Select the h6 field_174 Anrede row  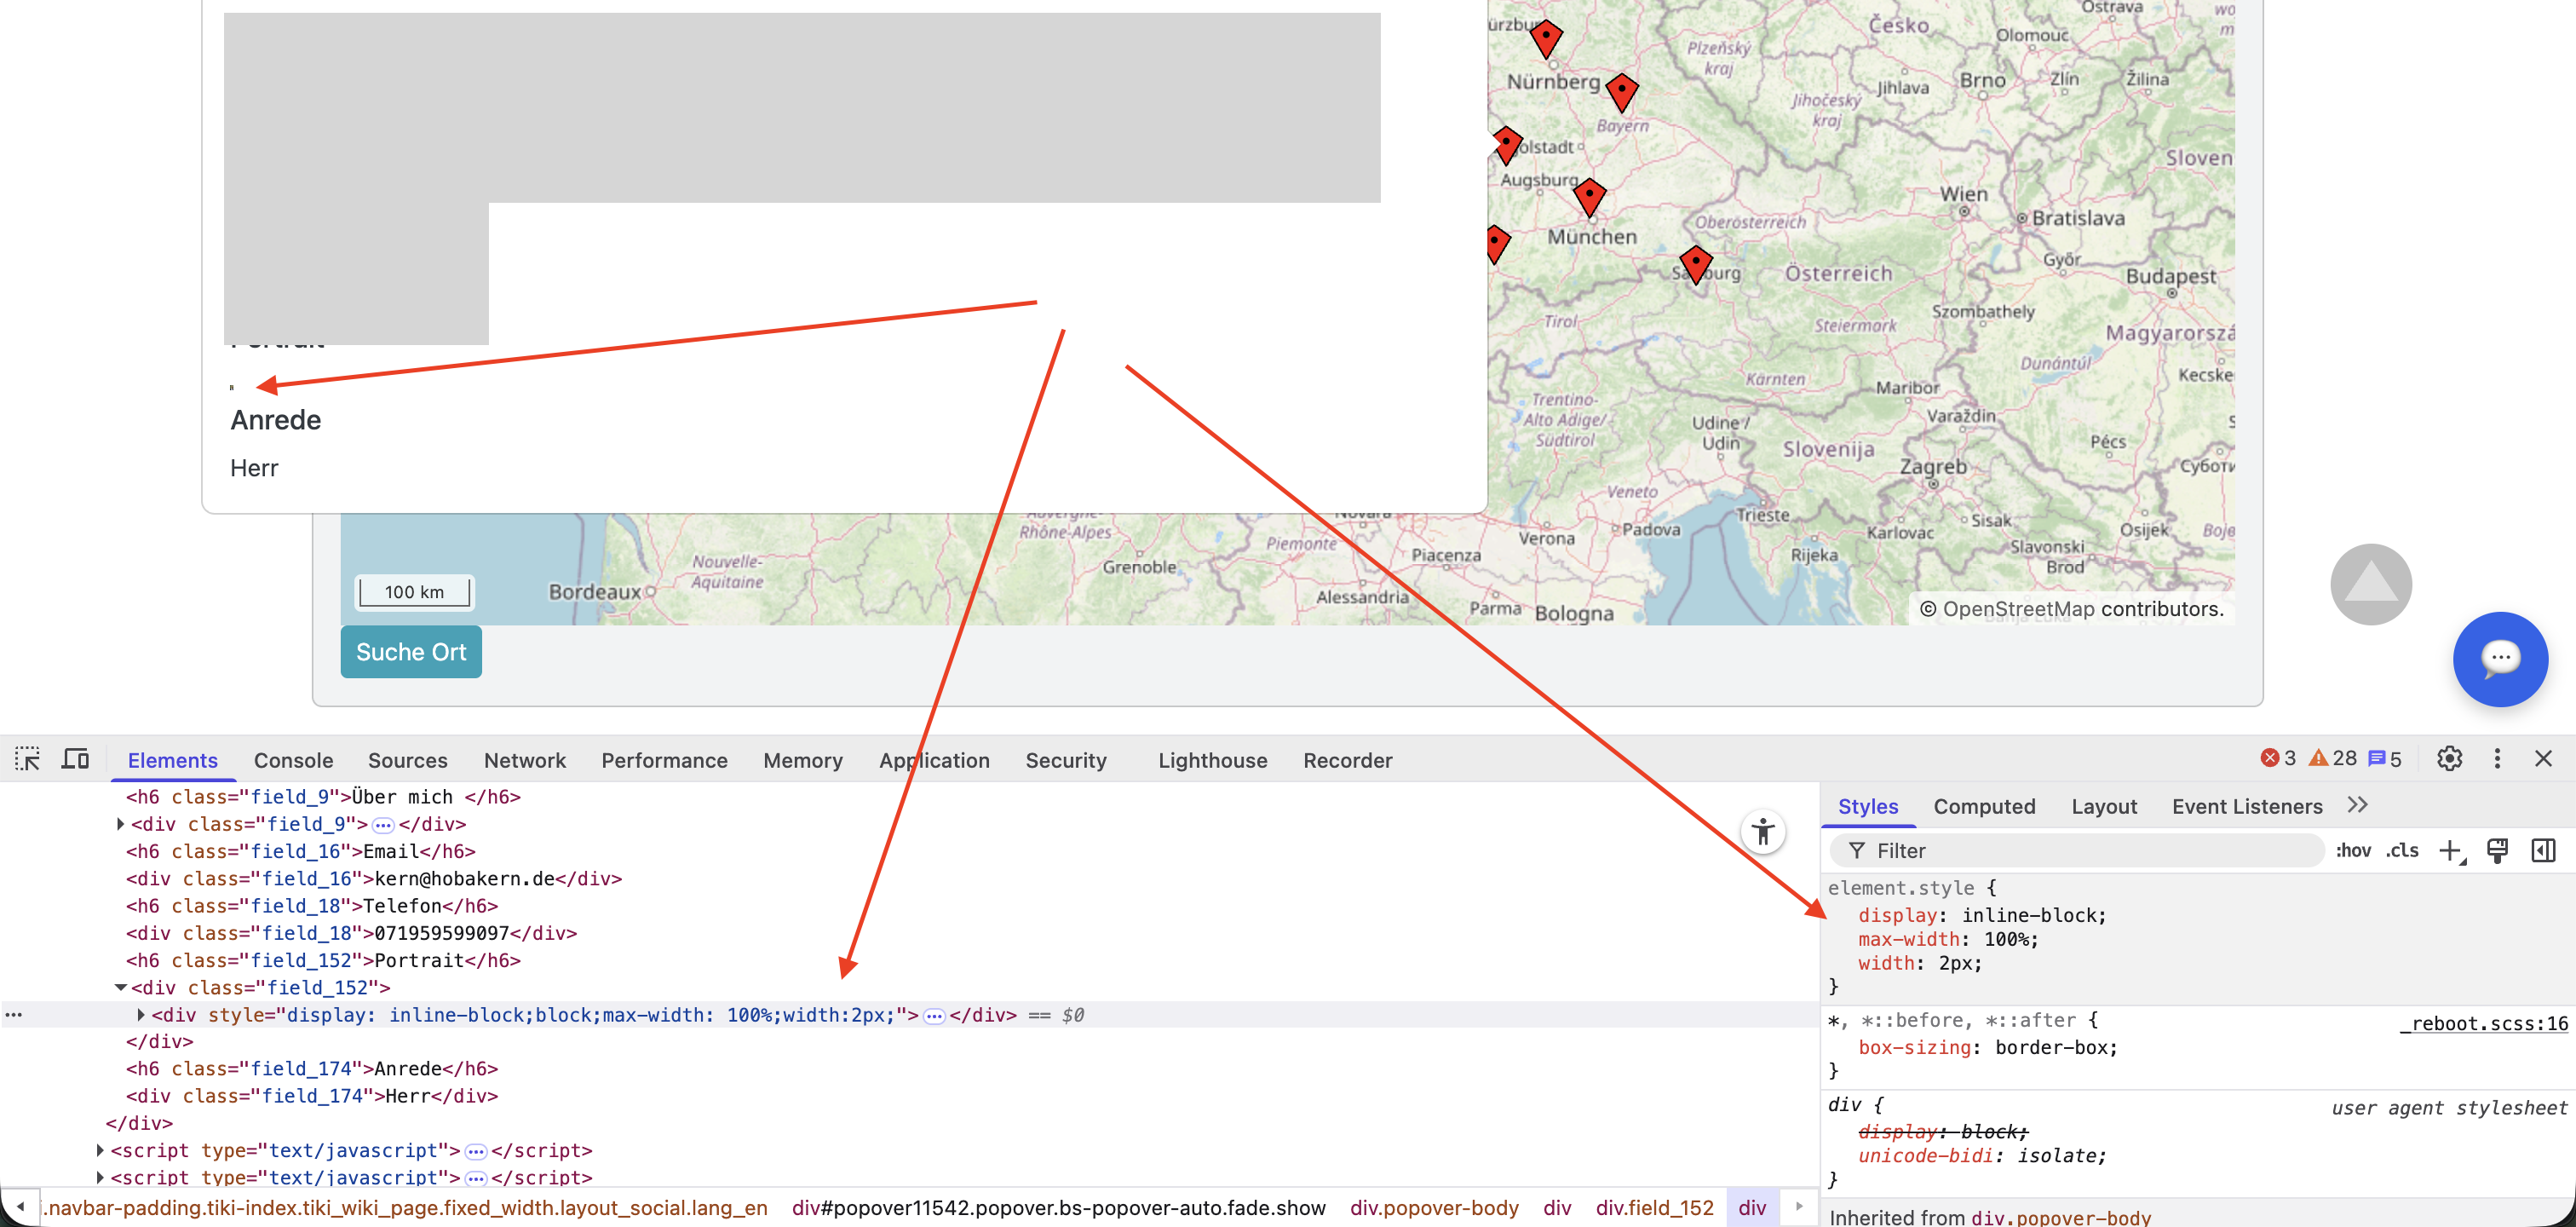[x=312, y=1069]
